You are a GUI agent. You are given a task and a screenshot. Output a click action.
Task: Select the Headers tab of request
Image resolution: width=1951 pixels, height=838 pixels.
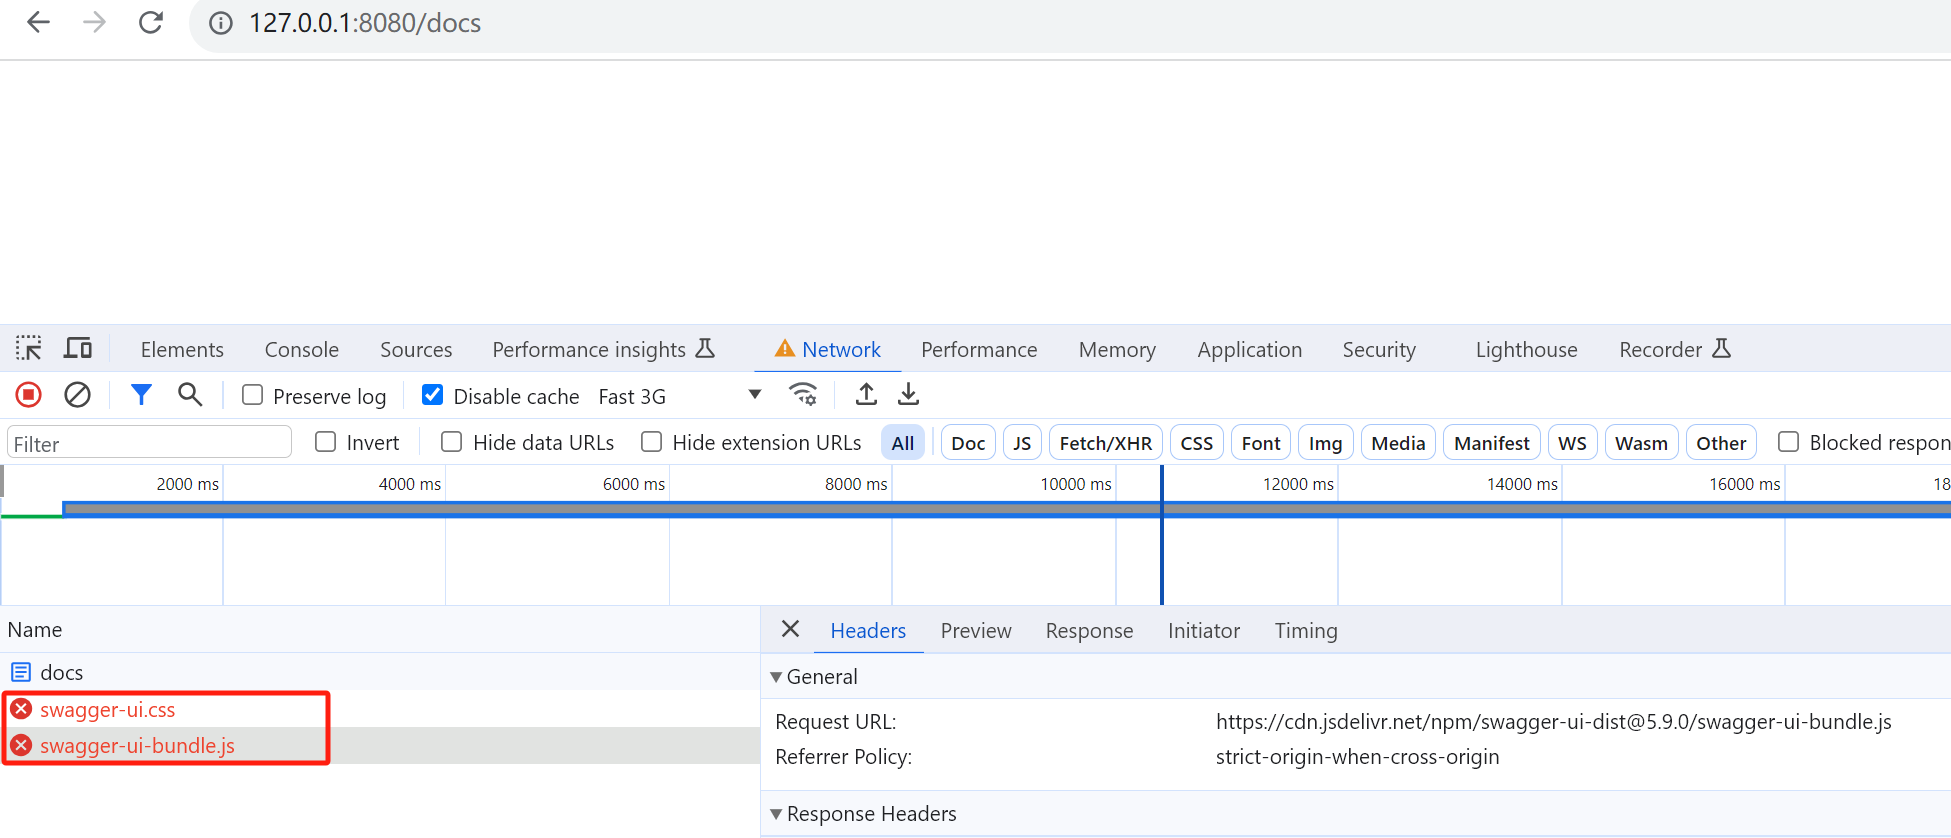[868, 631]
